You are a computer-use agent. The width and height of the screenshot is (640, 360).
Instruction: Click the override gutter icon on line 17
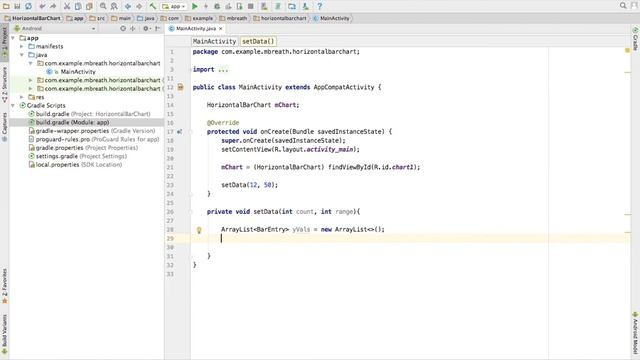pyautogui.click(x=180, y=132)
